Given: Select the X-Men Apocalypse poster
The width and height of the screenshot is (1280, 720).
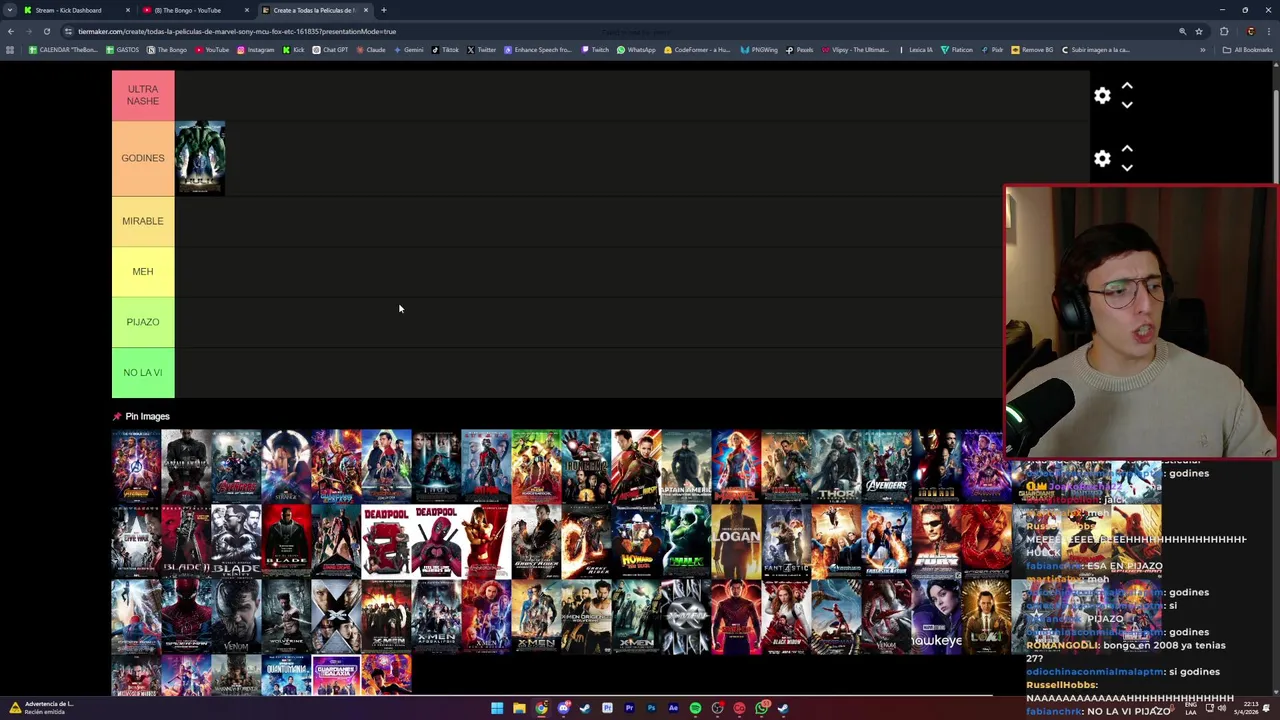Looking at the screenshot, I should coord(436,617).
